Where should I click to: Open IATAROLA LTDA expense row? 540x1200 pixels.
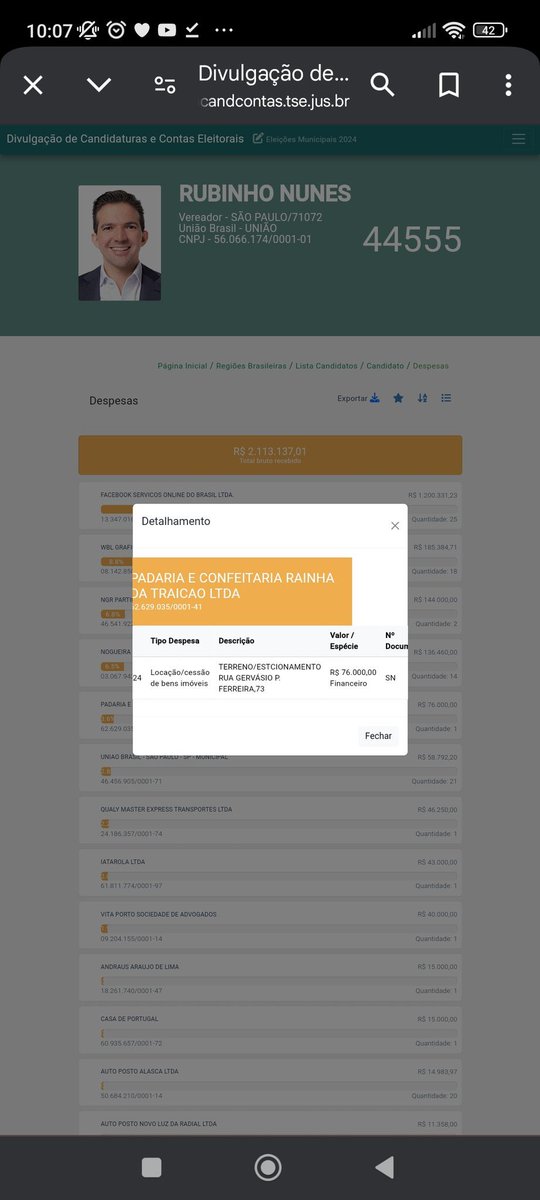[x=270, y=872]
